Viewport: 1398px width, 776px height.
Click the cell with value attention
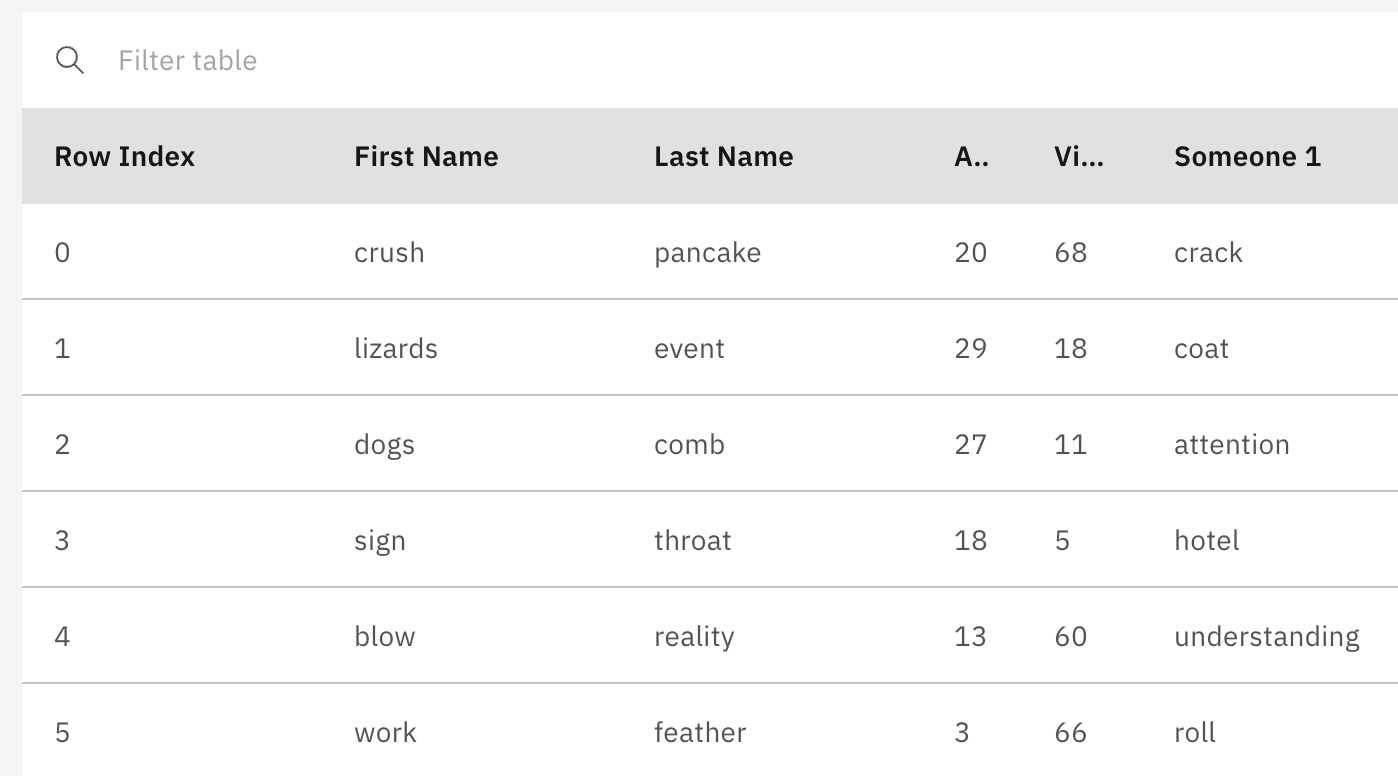pos(1233,444)
